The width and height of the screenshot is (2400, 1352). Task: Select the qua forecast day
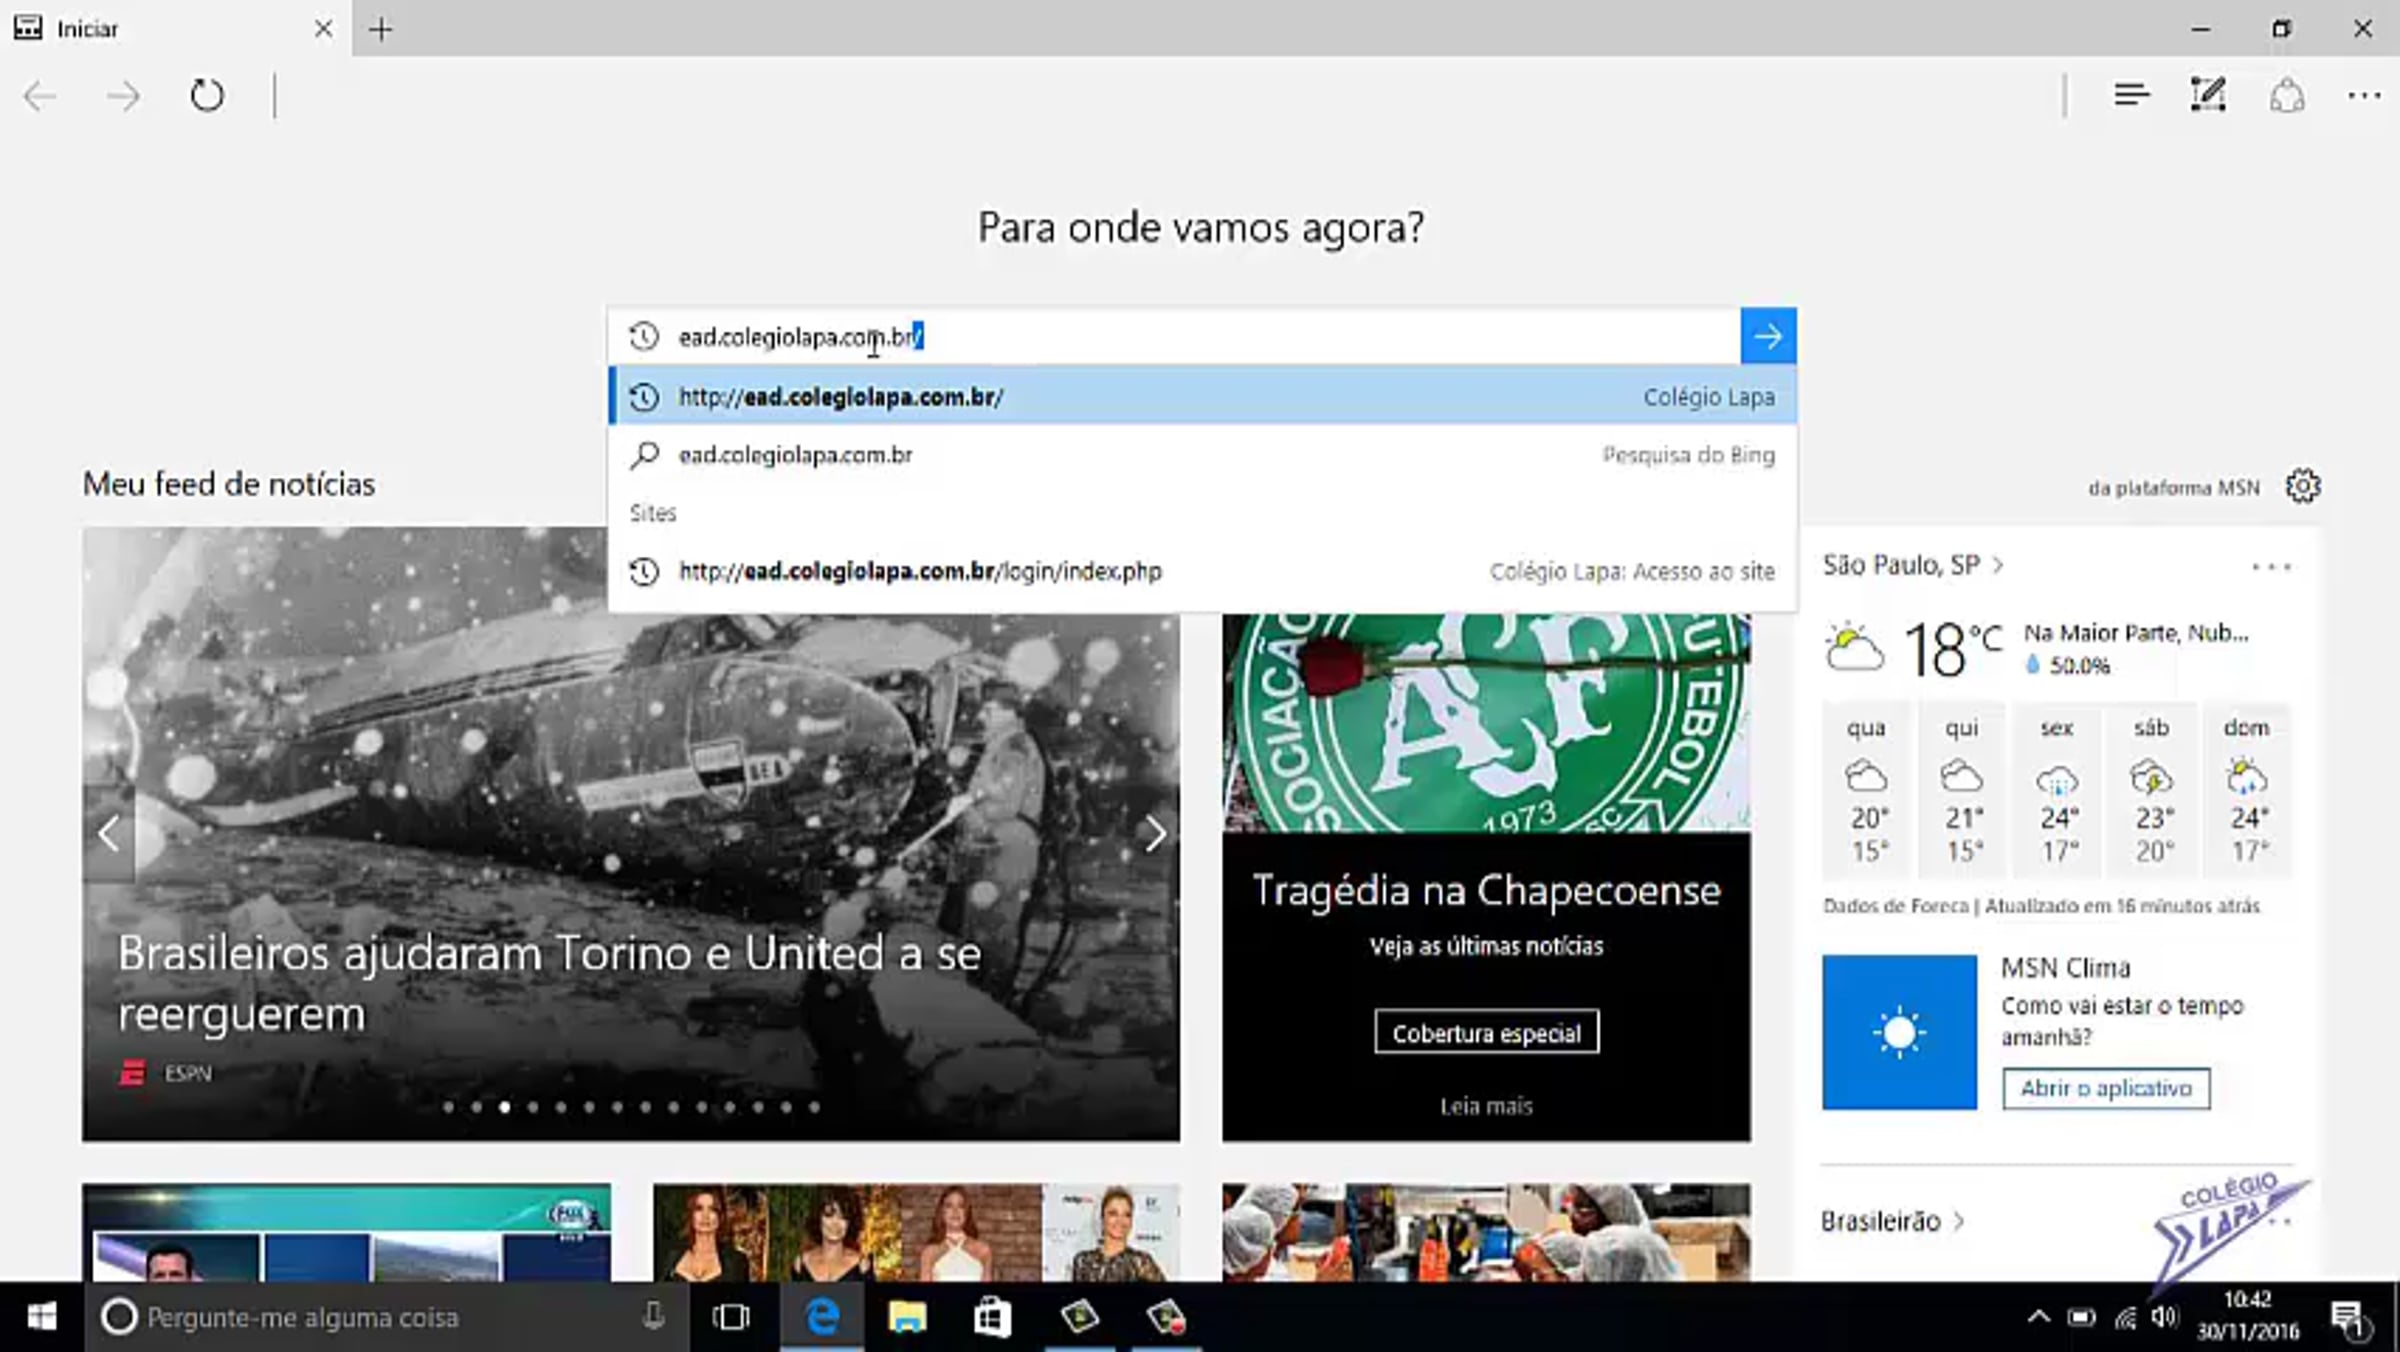[x=1866, y=789]
